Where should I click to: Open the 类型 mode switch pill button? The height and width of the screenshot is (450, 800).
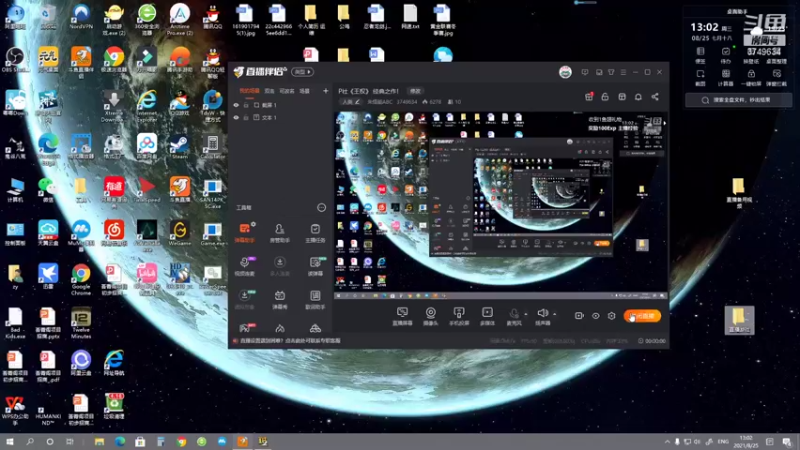pyautogui.click(x=302, y=72)
